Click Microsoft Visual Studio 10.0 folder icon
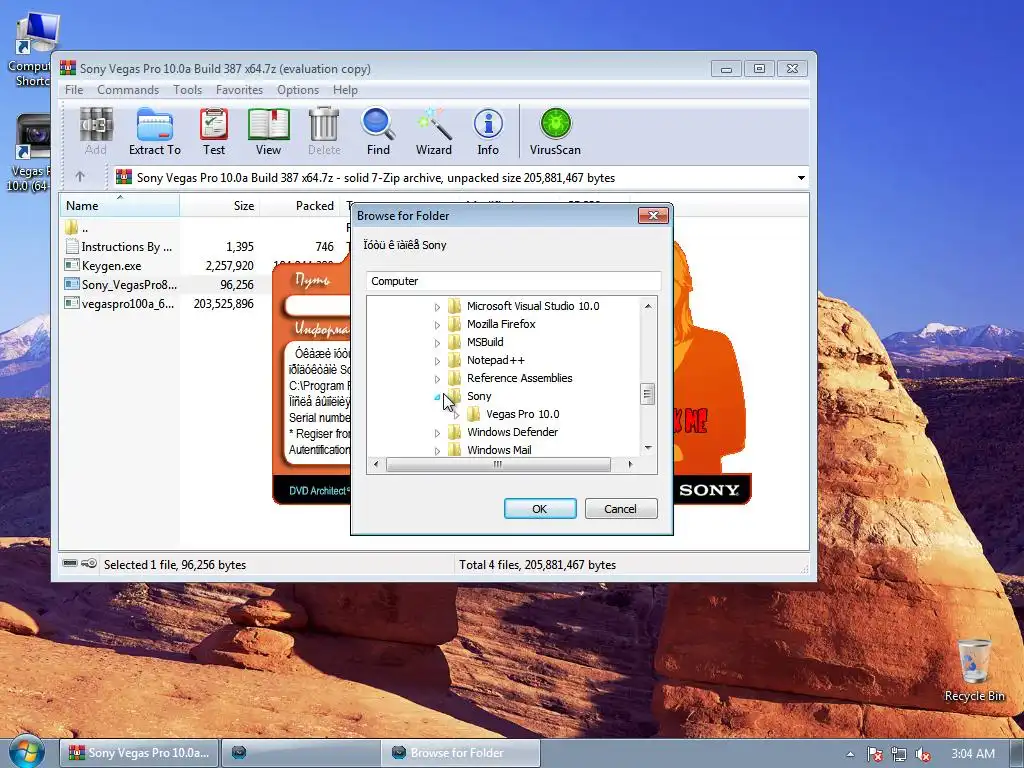 click(455, 306)
